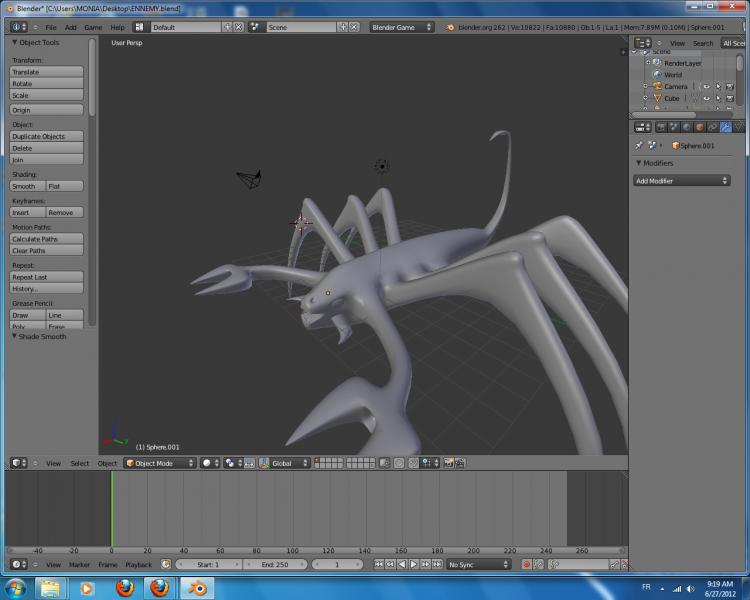
Task: Click the transform orientation icon beside Global
Action: (264, 463)
